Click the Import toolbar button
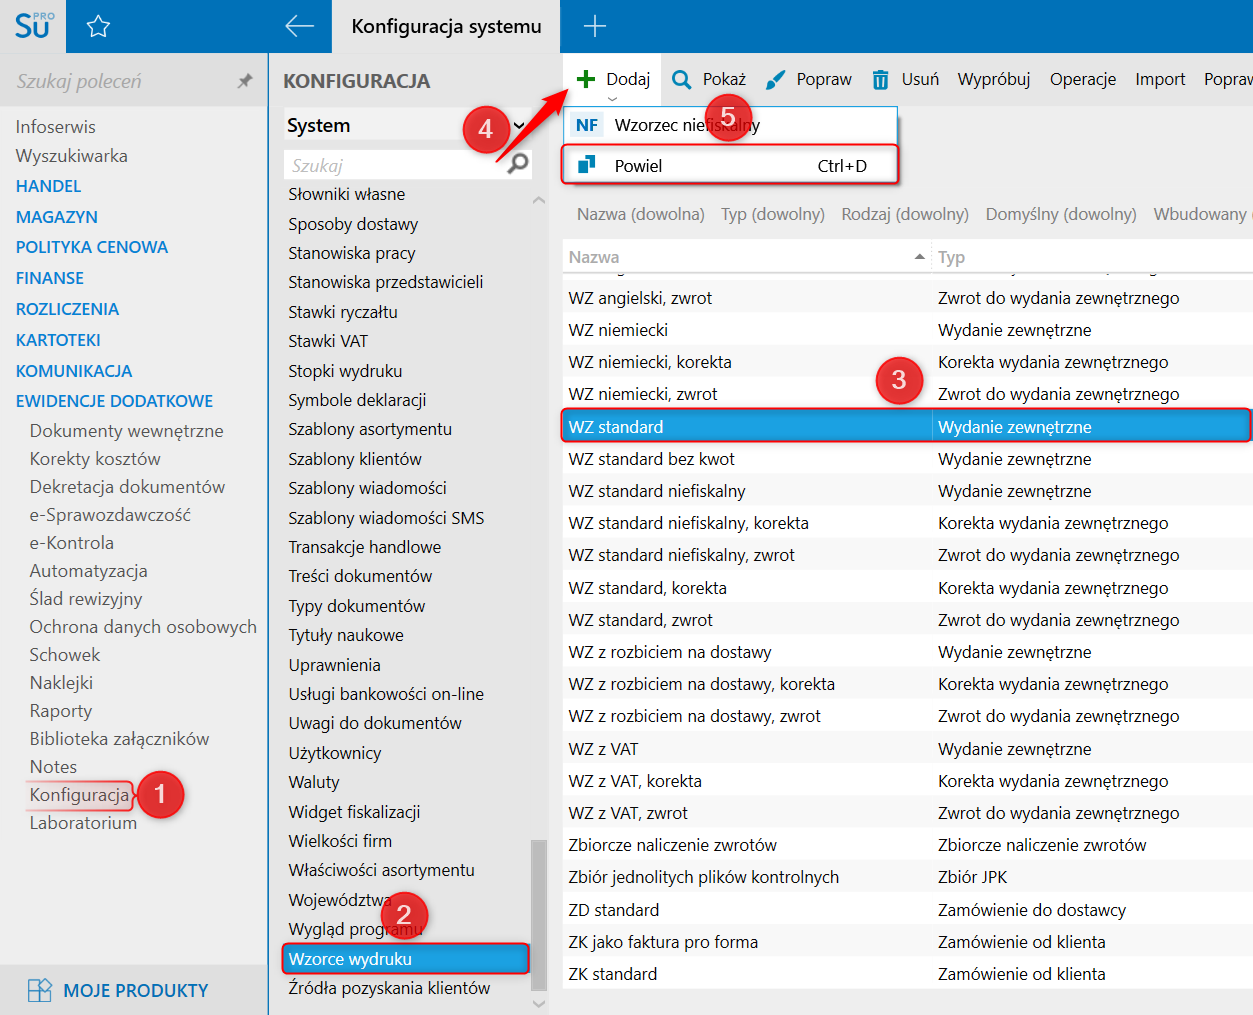This screenshot has height=1015, width=1253. pos(1160,79)
